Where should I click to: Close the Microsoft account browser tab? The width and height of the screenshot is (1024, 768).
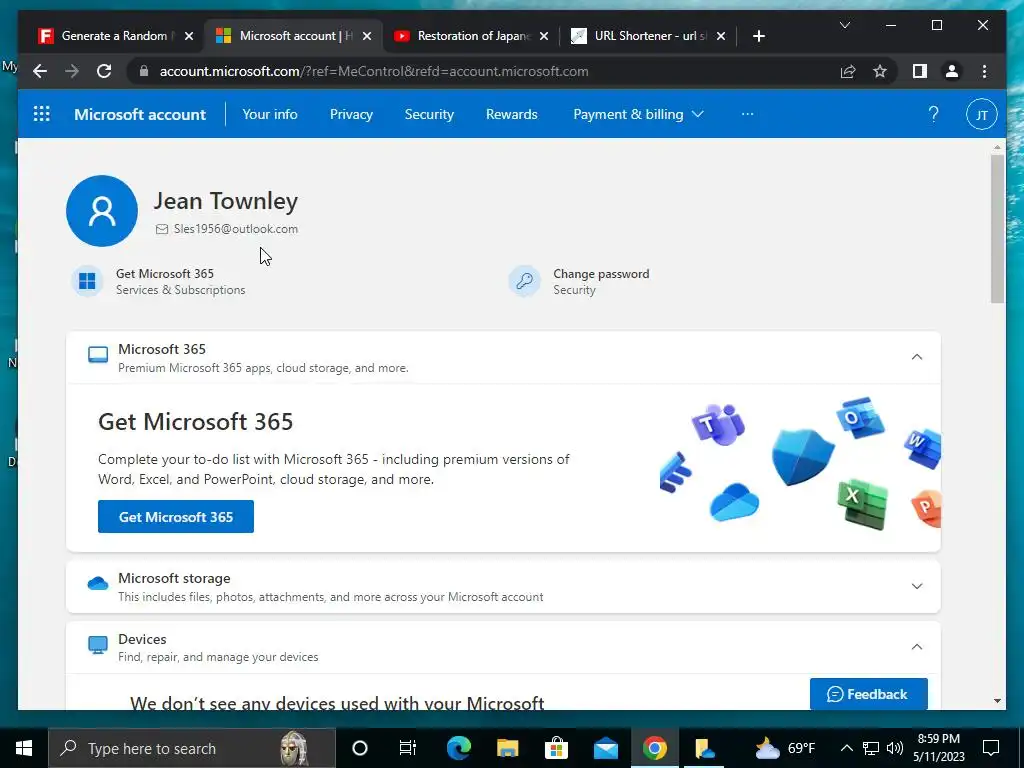[x=367, y=36]
